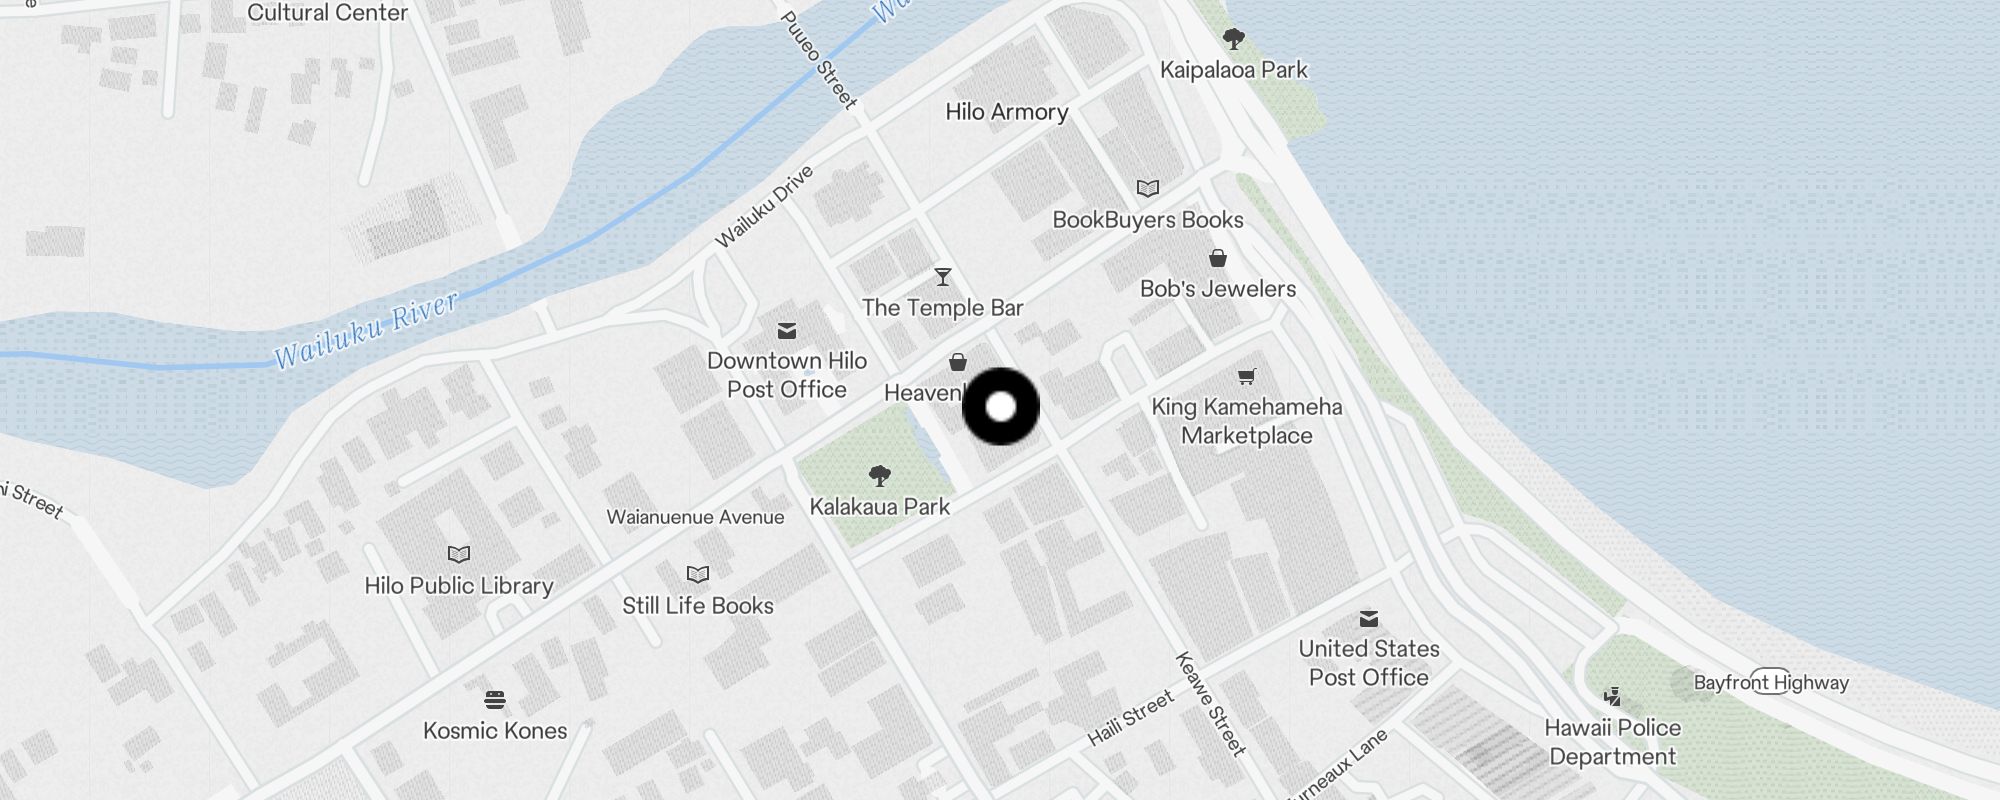Viewport: 2000px width, 800px height.
Task: Click the Downtown Hilo Post Office envelope icon
Action: tap(787, 330)
